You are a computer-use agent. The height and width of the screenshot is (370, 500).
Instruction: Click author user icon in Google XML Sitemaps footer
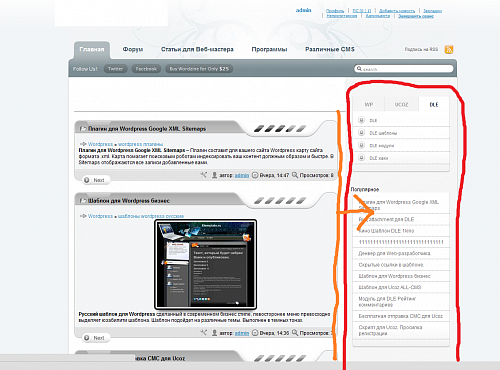215,175
